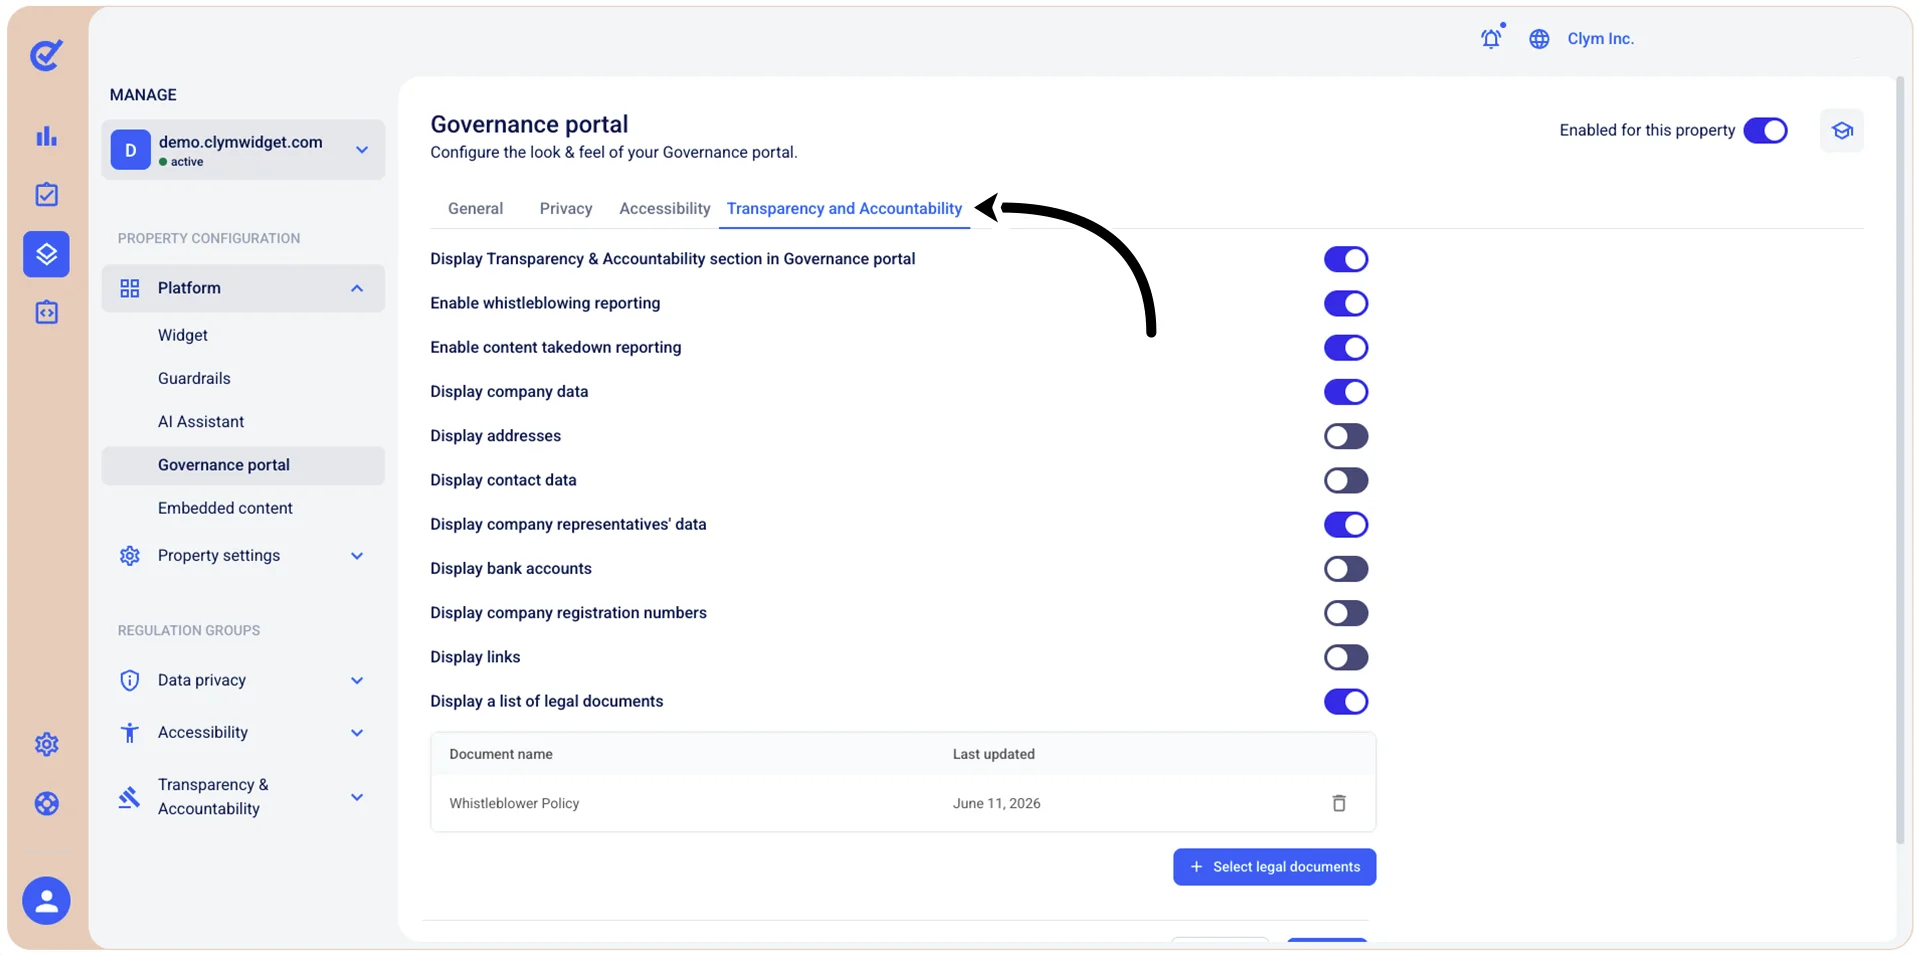Enable Display addresses toggle
1917x955 pixels.
[1346, 437]
